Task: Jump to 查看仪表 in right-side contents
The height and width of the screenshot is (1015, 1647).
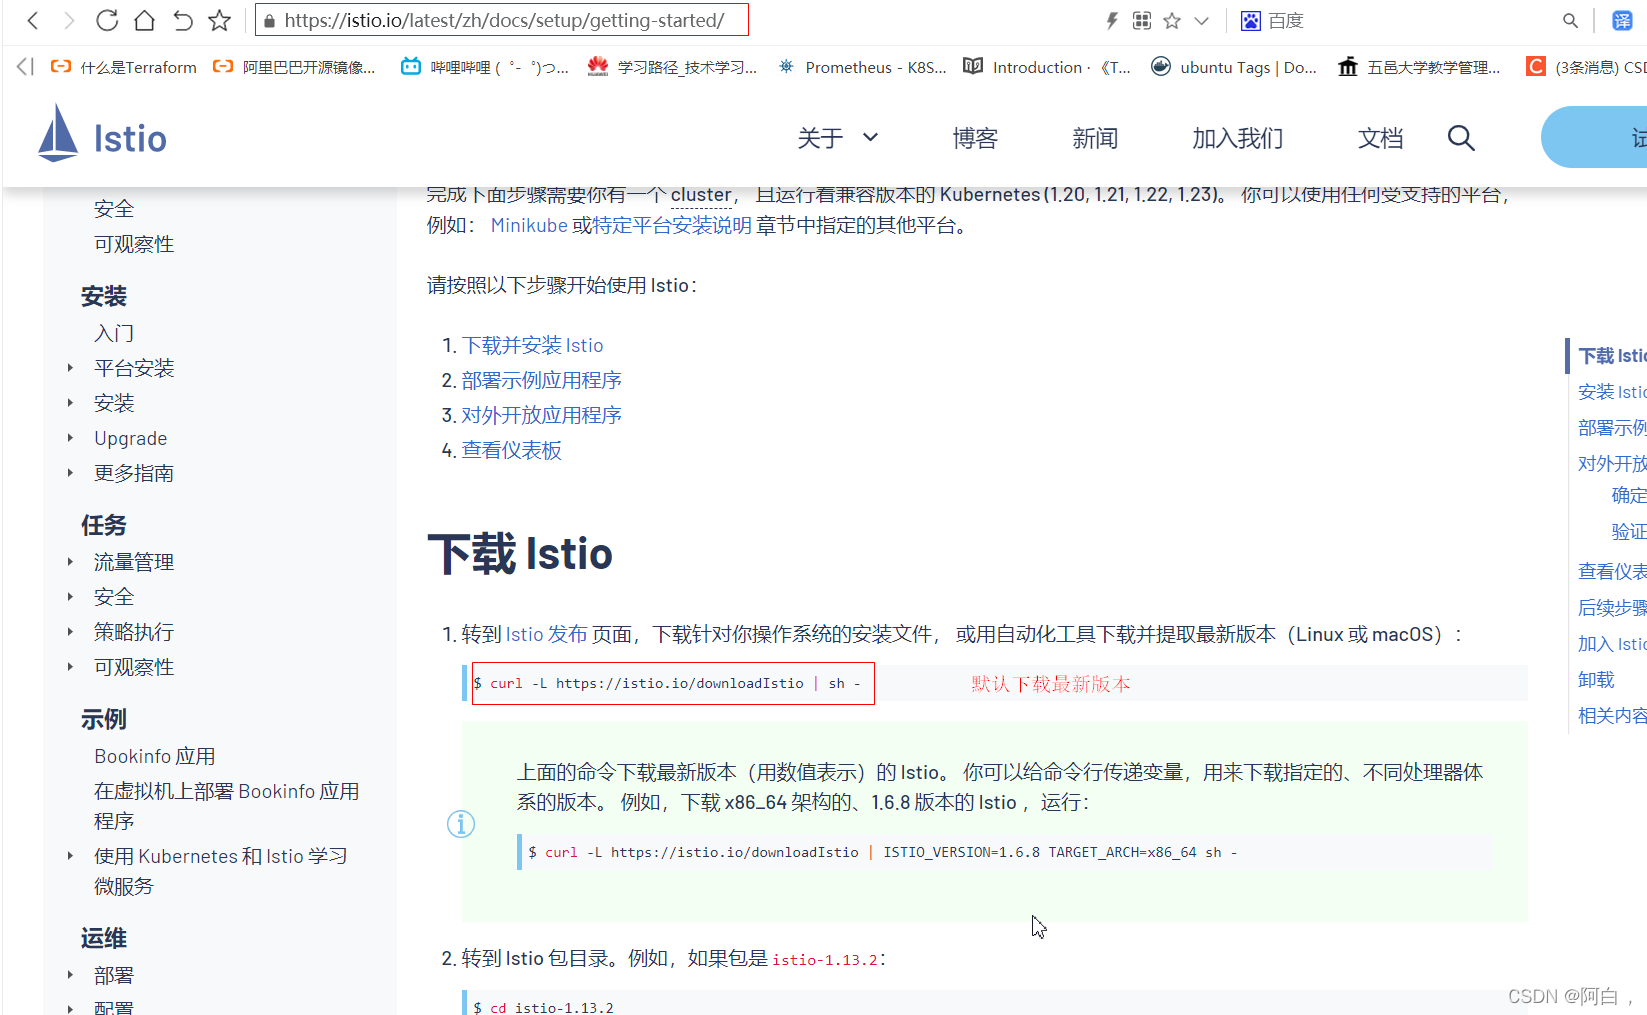Action: click(x=1612, y=572)
